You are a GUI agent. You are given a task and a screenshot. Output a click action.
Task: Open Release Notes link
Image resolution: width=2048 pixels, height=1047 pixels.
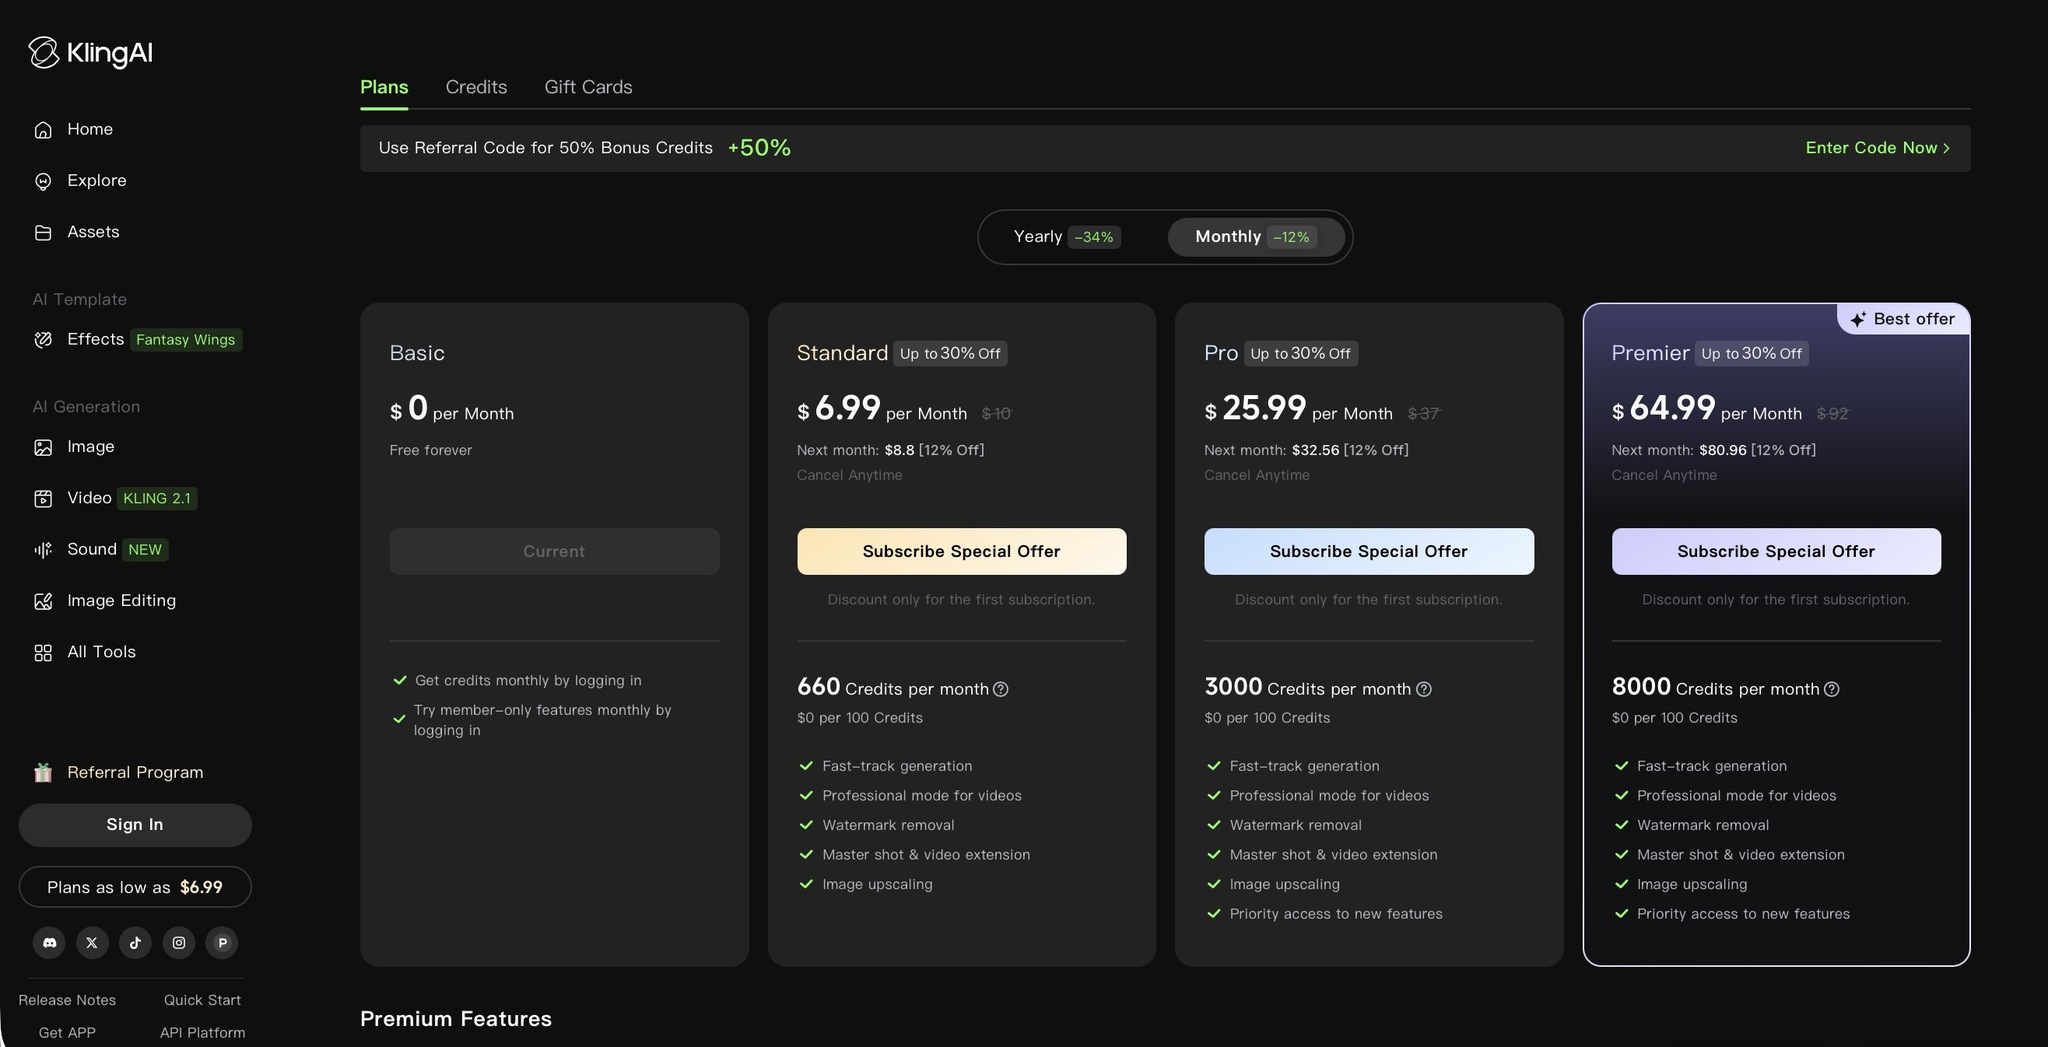click(x=67, y=1000)
